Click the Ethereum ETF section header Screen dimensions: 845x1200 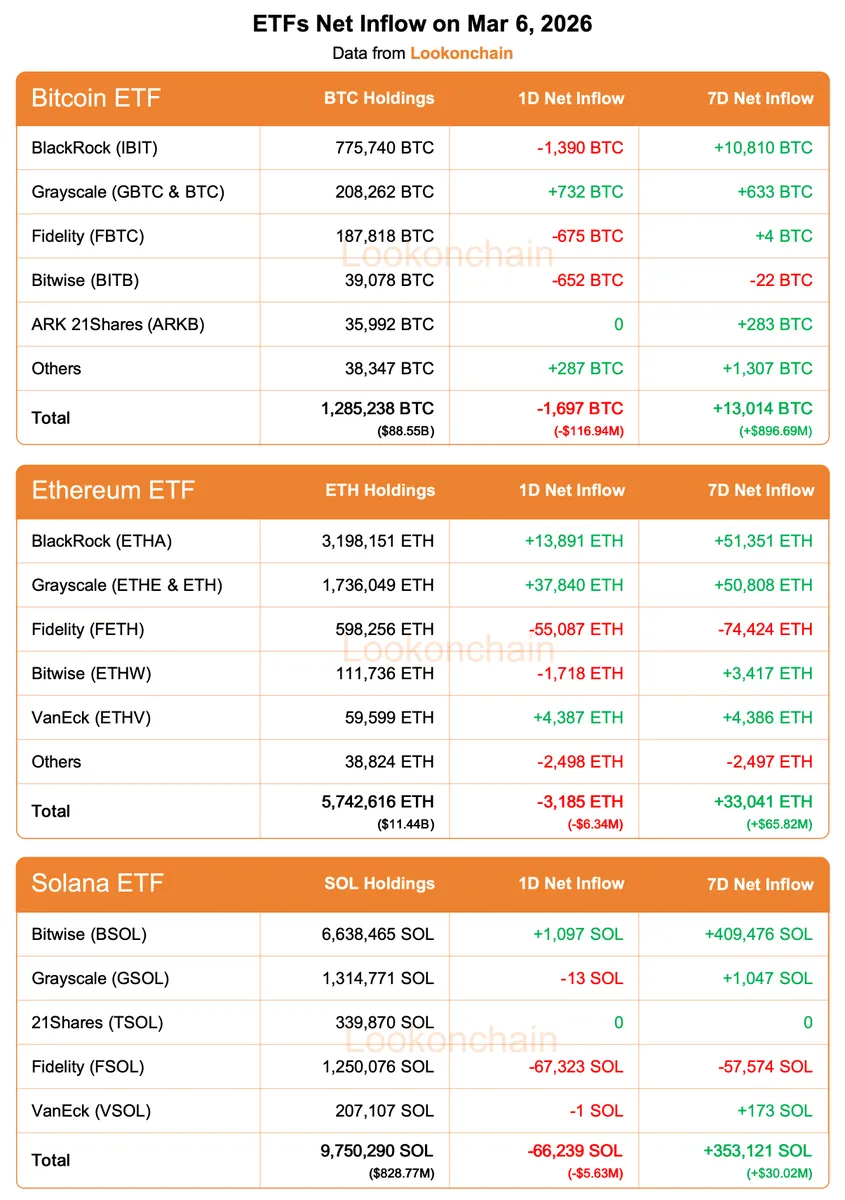[113, 490]
